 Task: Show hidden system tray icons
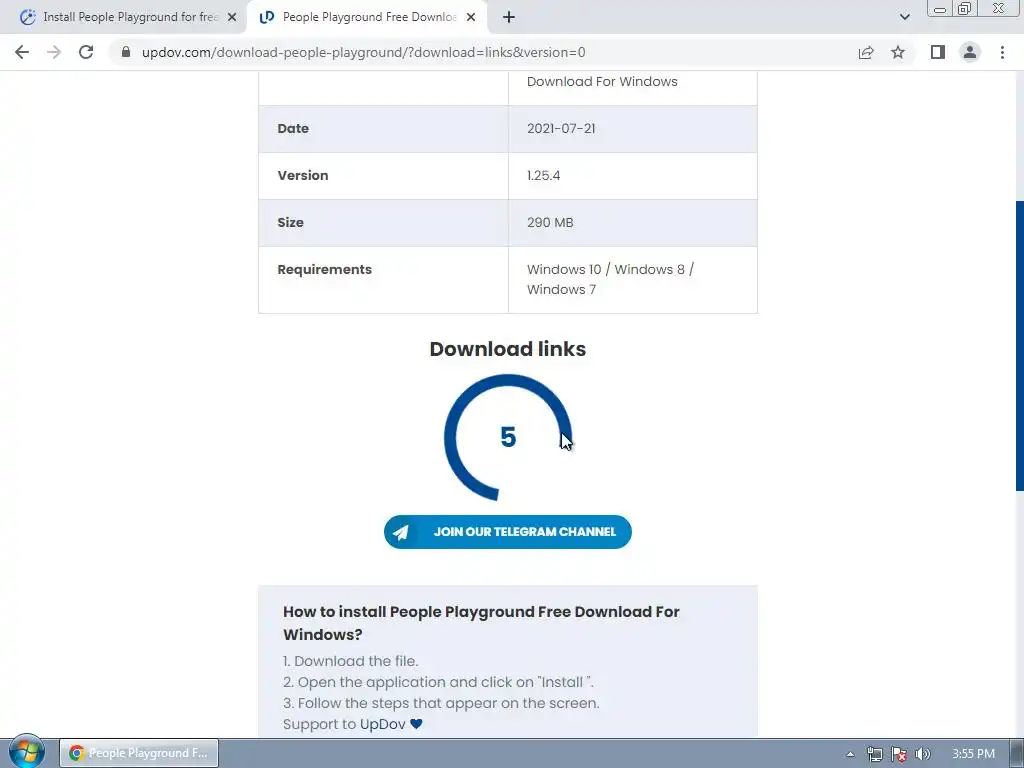click(850, 754)
